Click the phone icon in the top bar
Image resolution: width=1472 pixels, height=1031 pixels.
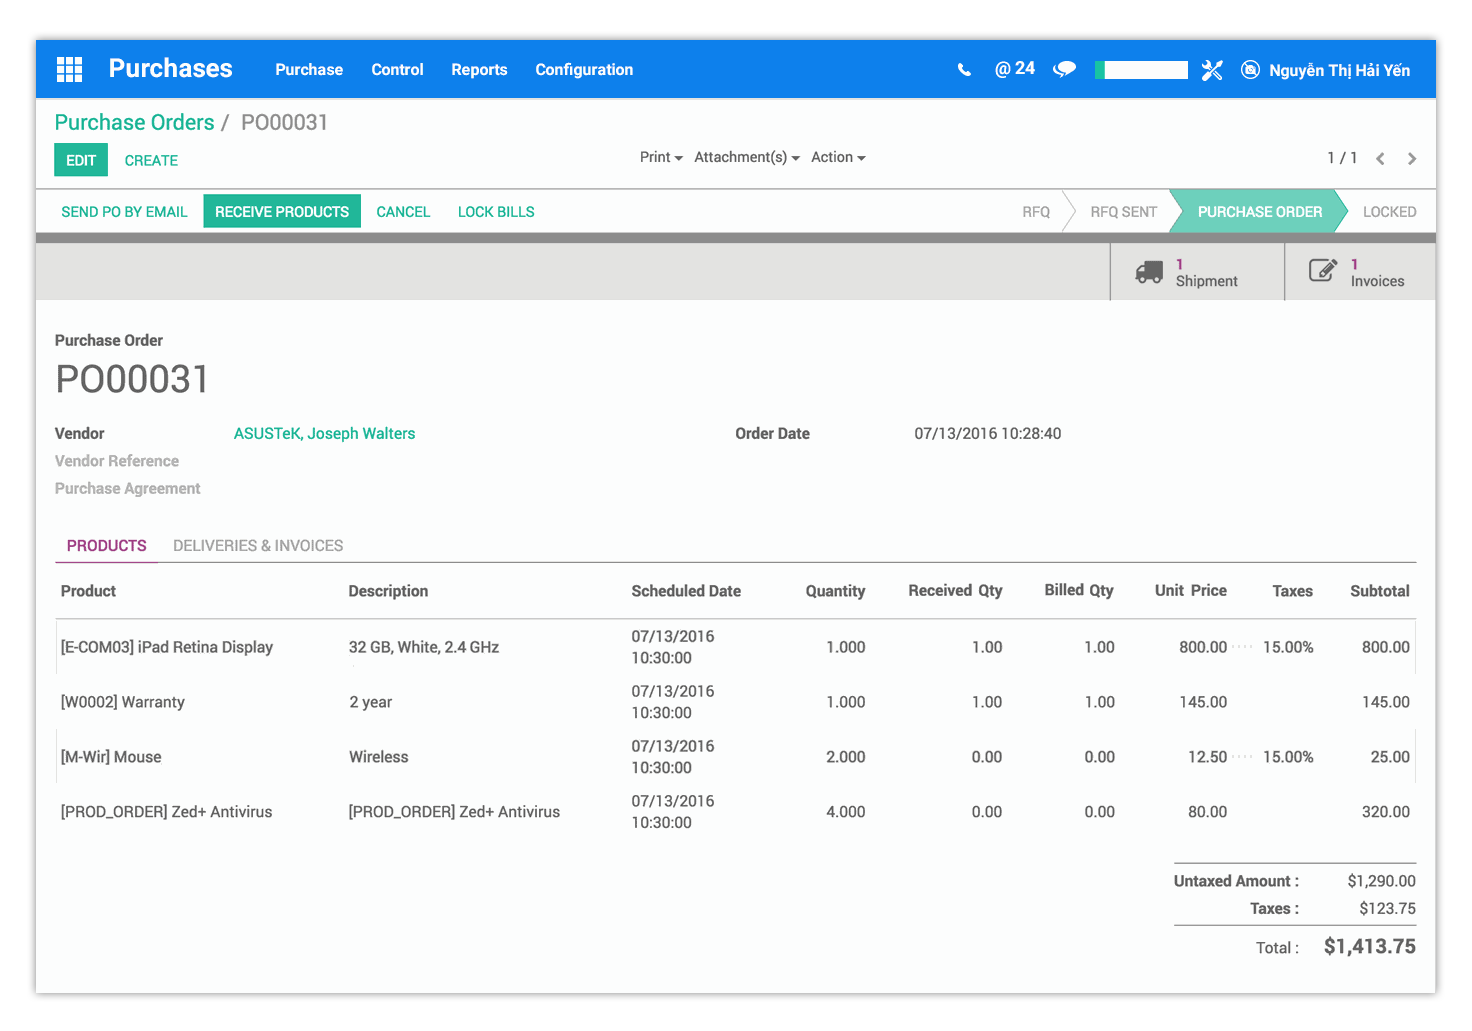963,69
